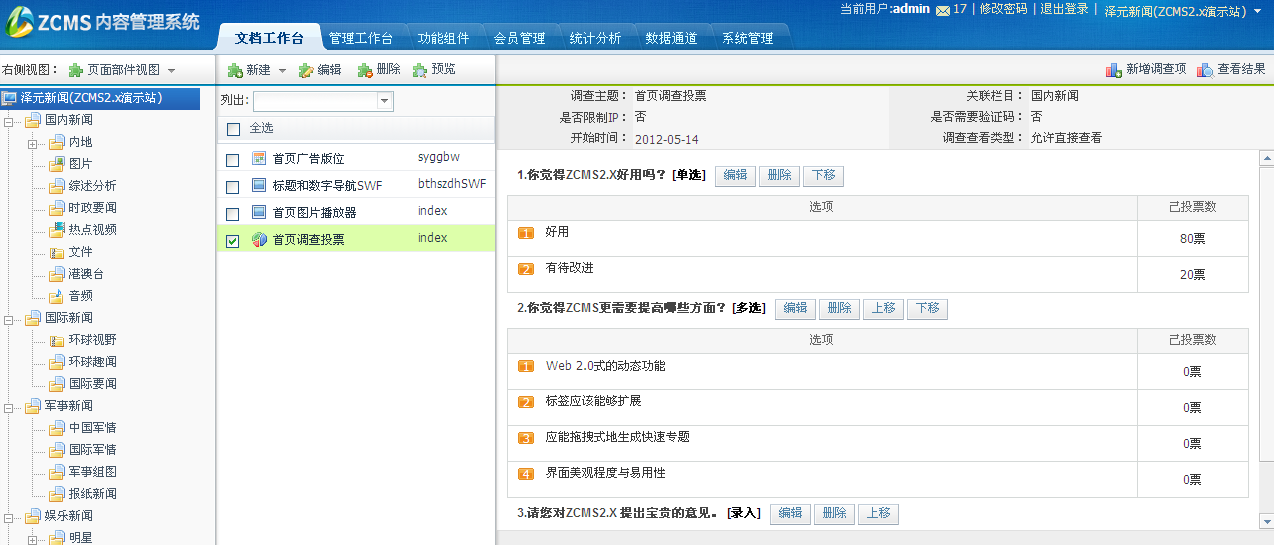Open the 列出 combo box dropdown

pos(384,101)
